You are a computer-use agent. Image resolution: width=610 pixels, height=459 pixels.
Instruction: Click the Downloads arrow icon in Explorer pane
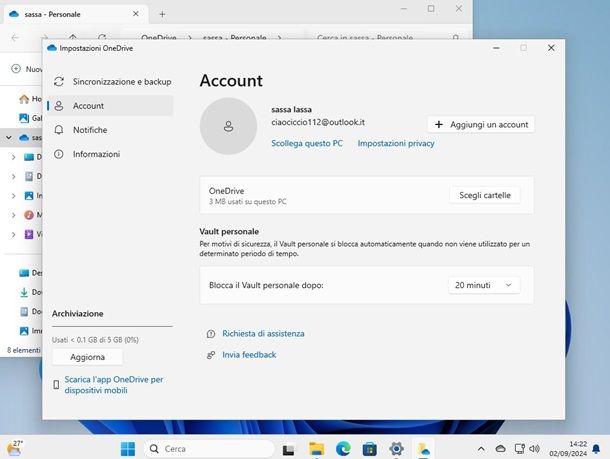(x=24, y=292)
